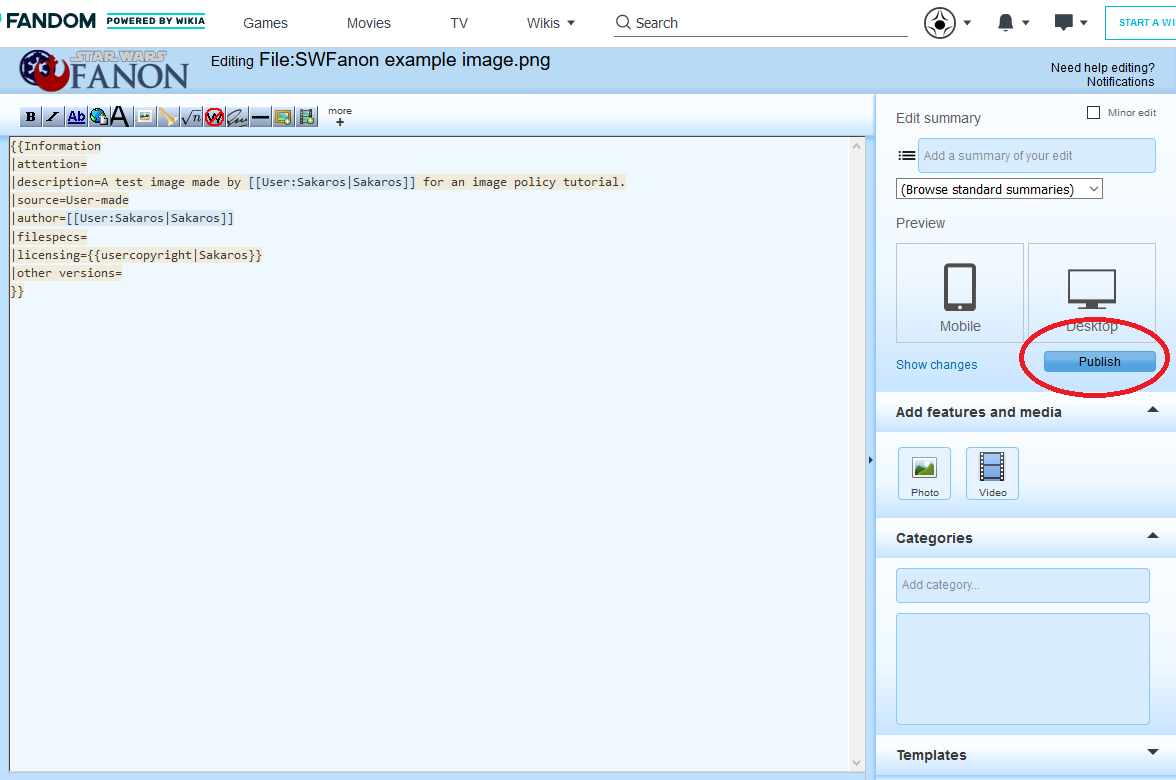Collapse Add features and media section
The height and width of the screenshot is (780, 1176).
[x=1153, y=410]
